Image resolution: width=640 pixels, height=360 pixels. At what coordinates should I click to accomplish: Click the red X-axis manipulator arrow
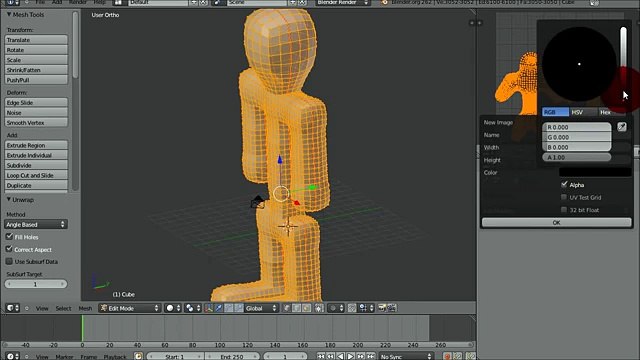[x=296, y=202]
